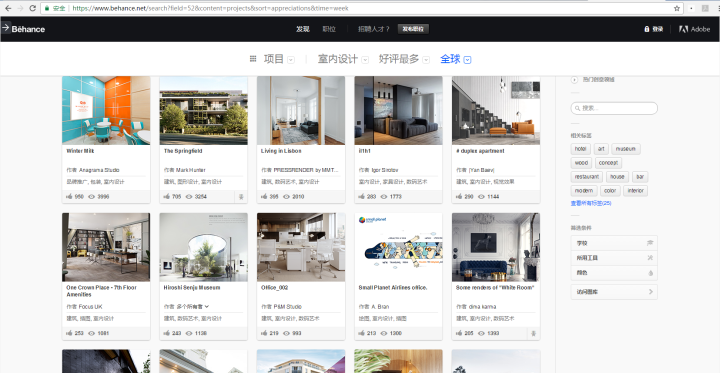Viewport: 720px width, 373px height.
Task: Open # duplex apartment title link
Action: click(480, 151)
